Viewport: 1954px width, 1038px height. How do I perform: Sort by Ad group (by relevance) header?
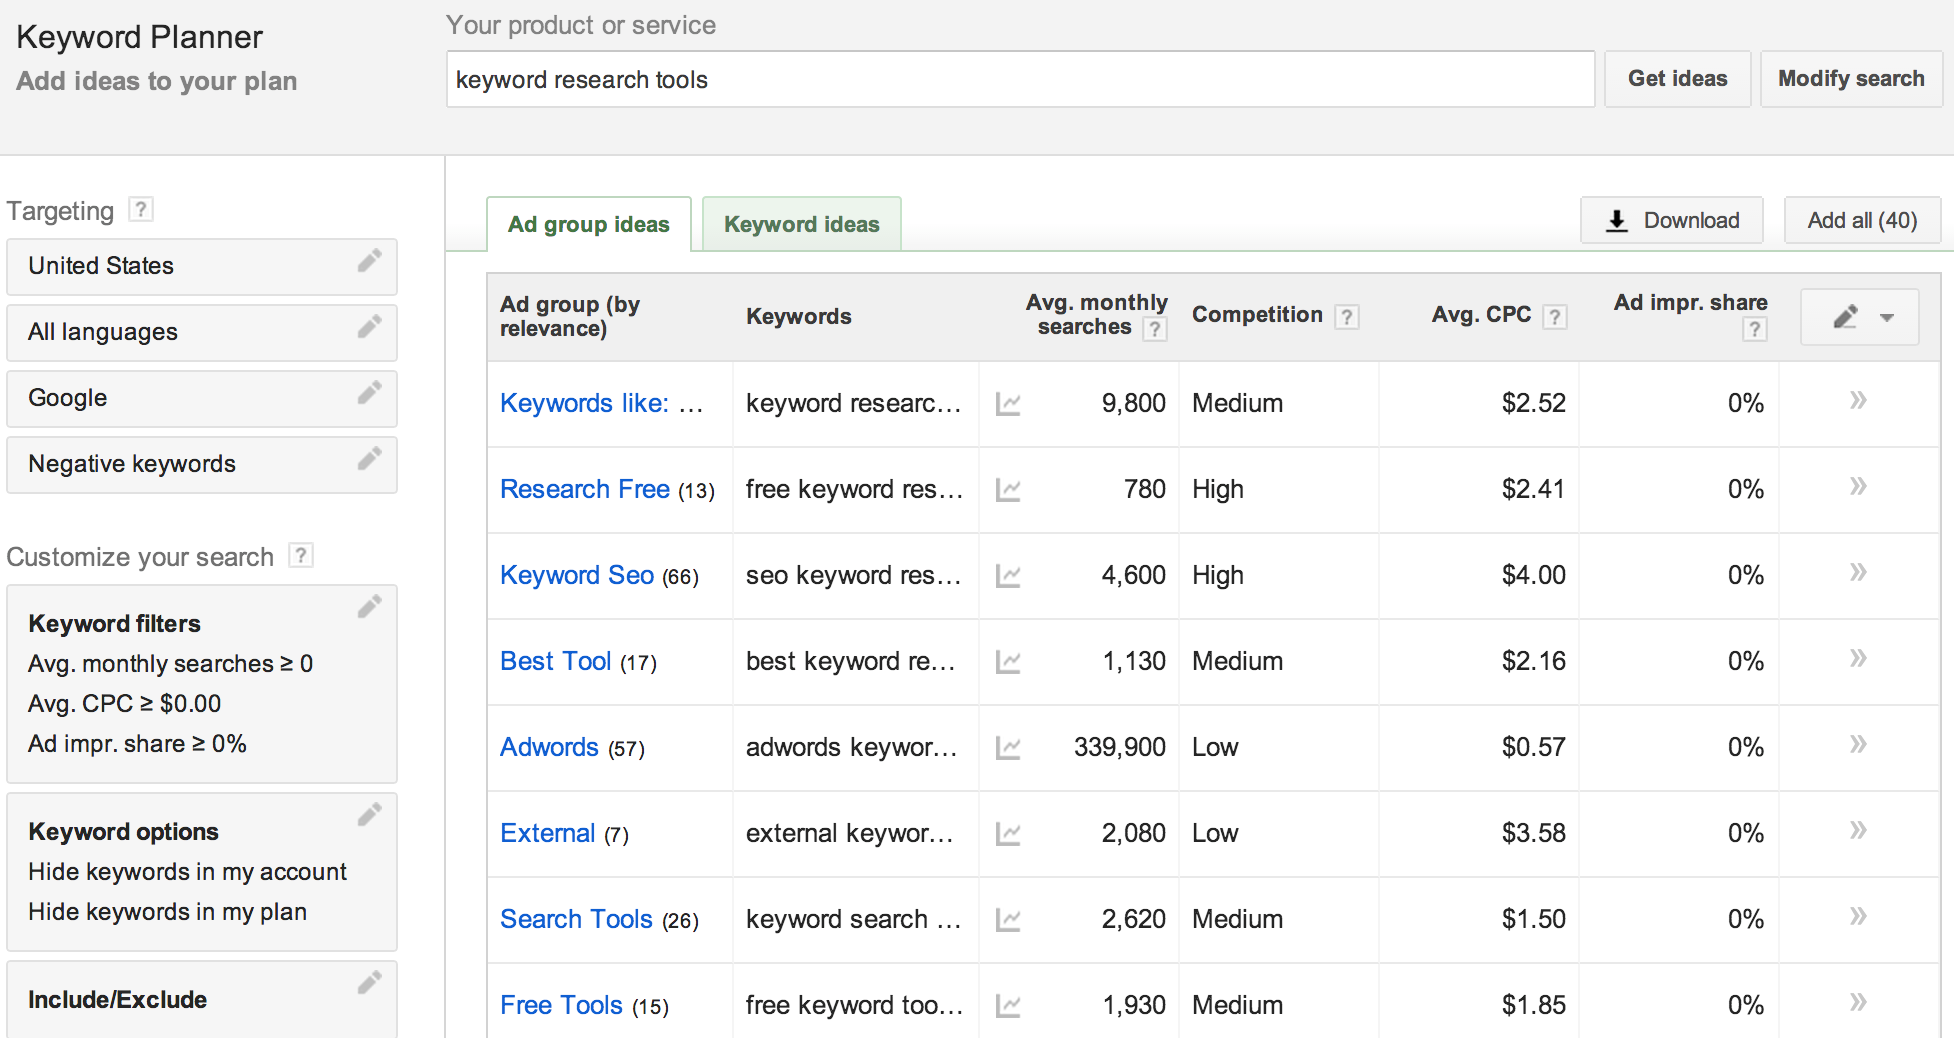[570, 316]
